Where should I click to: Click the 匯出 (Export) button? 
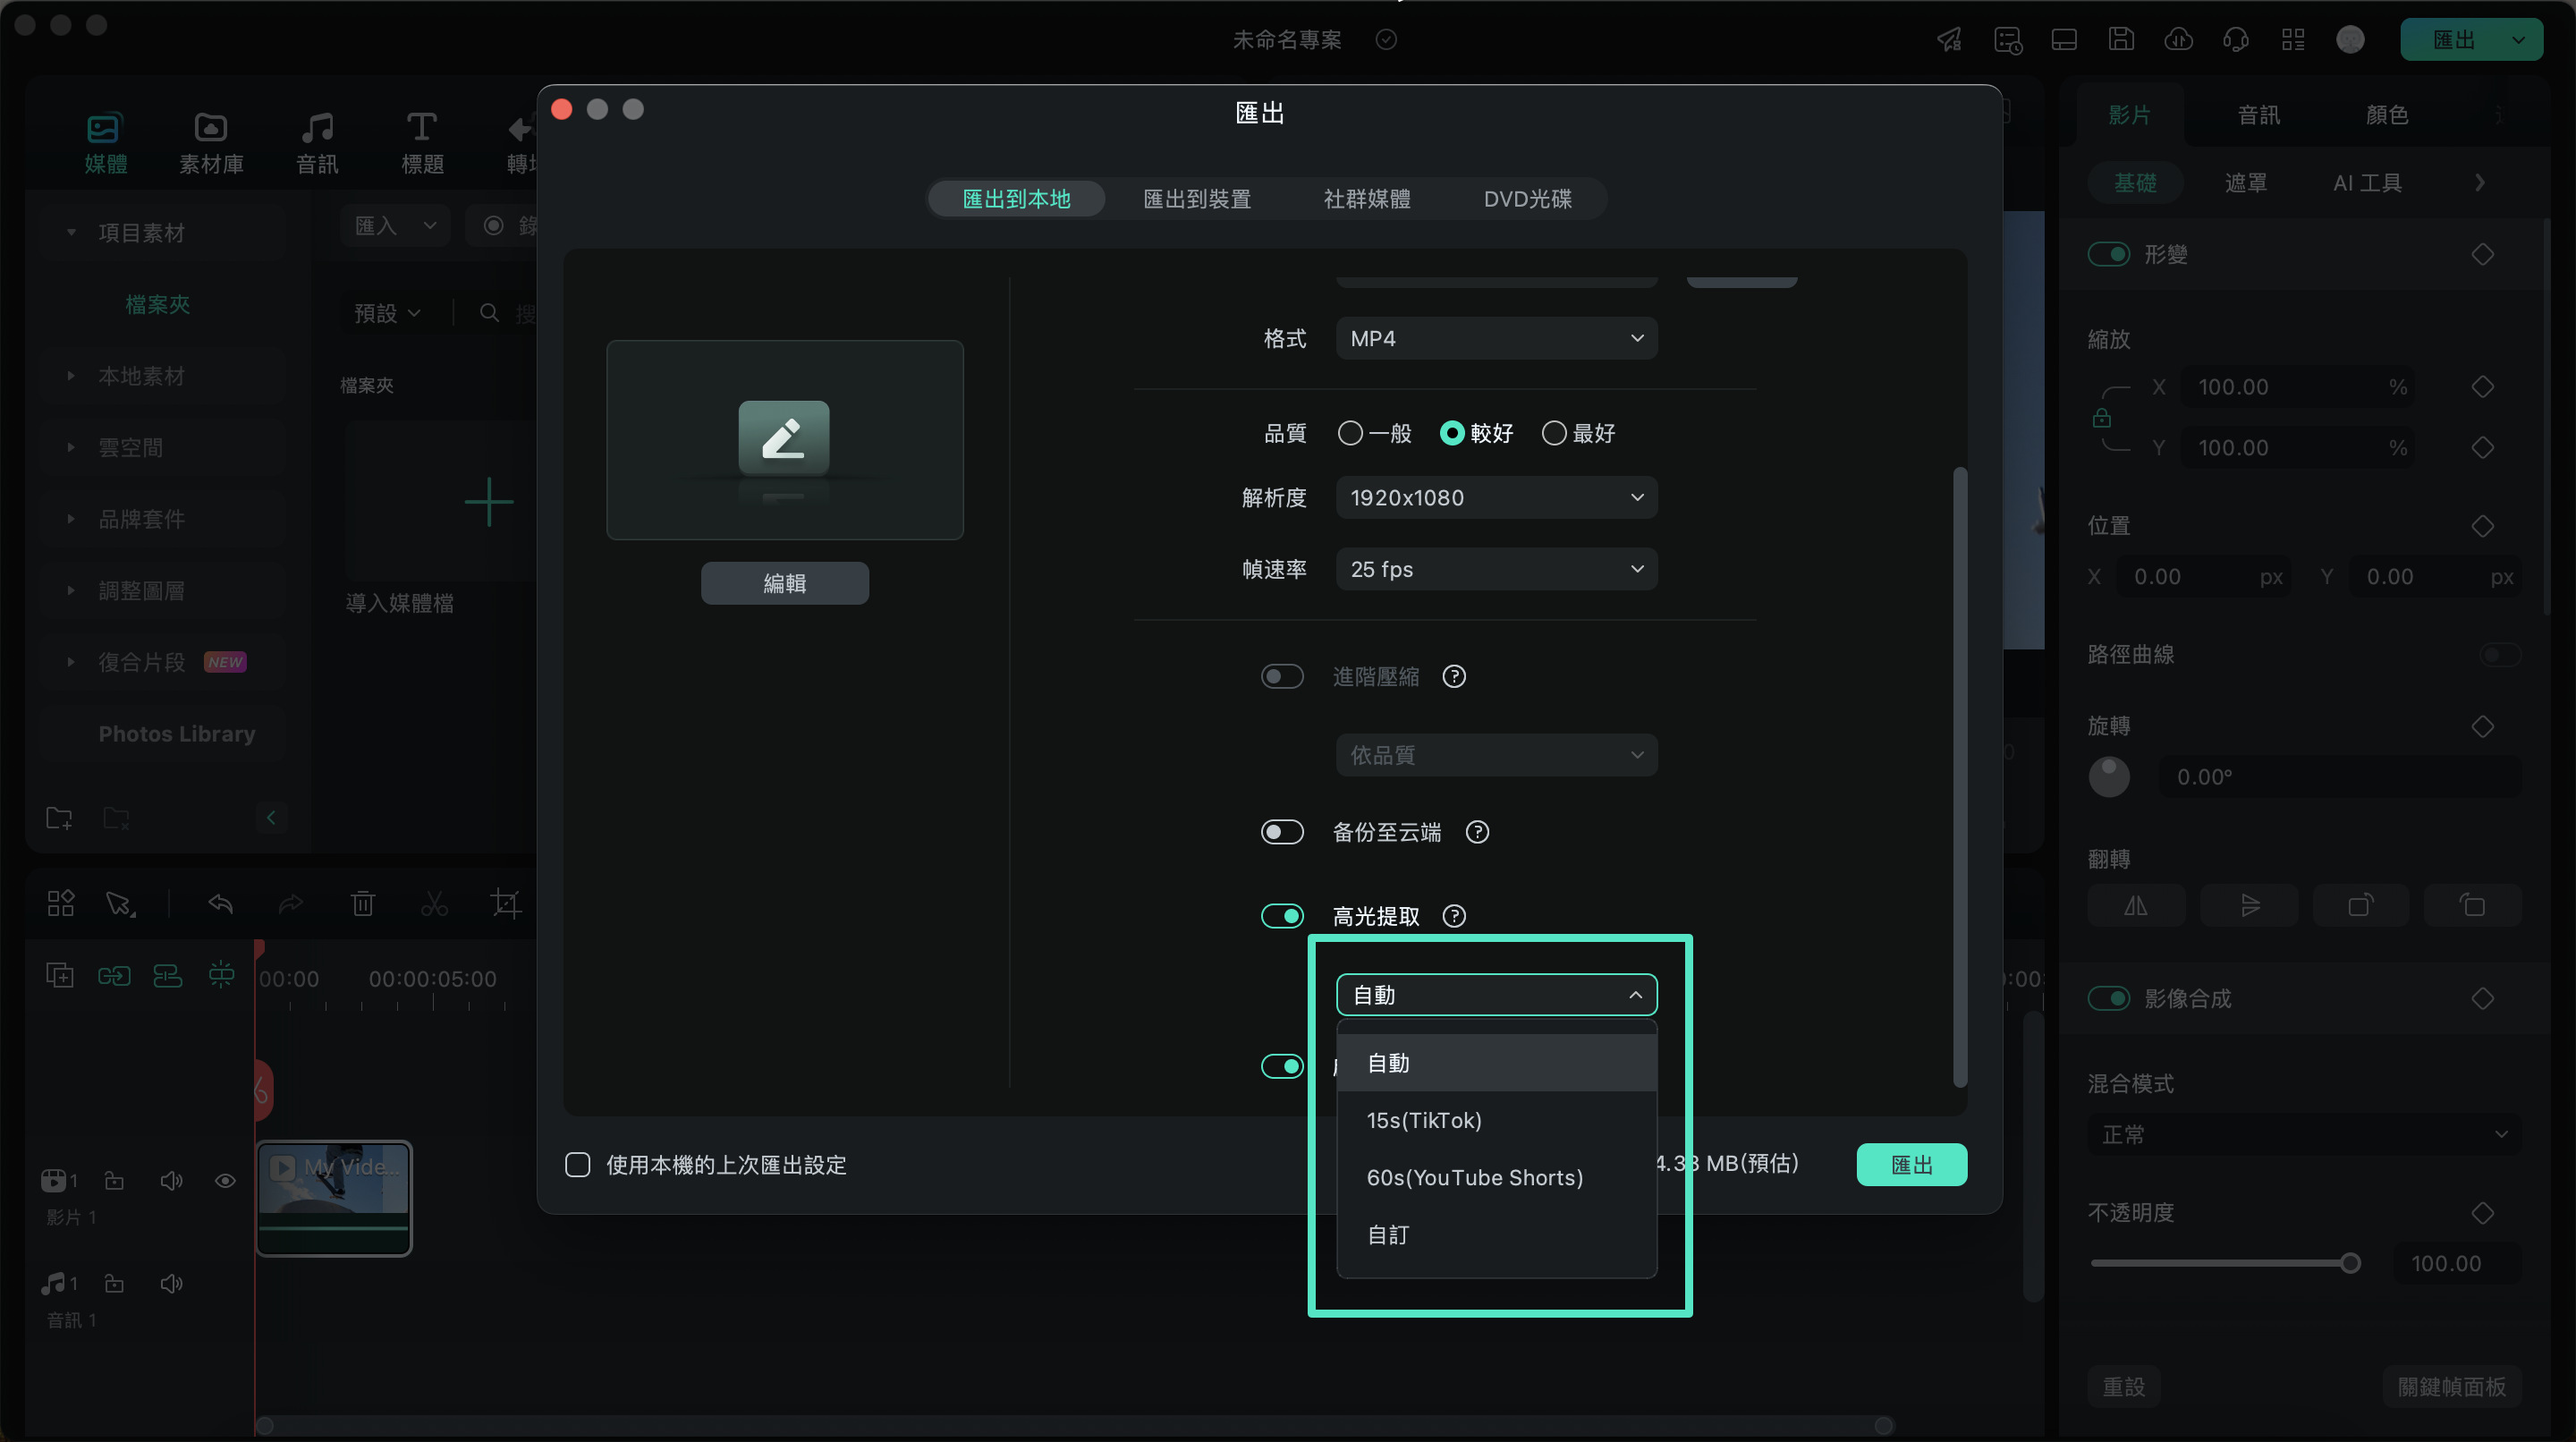pyautogui.click(x=1912, y=1164)
